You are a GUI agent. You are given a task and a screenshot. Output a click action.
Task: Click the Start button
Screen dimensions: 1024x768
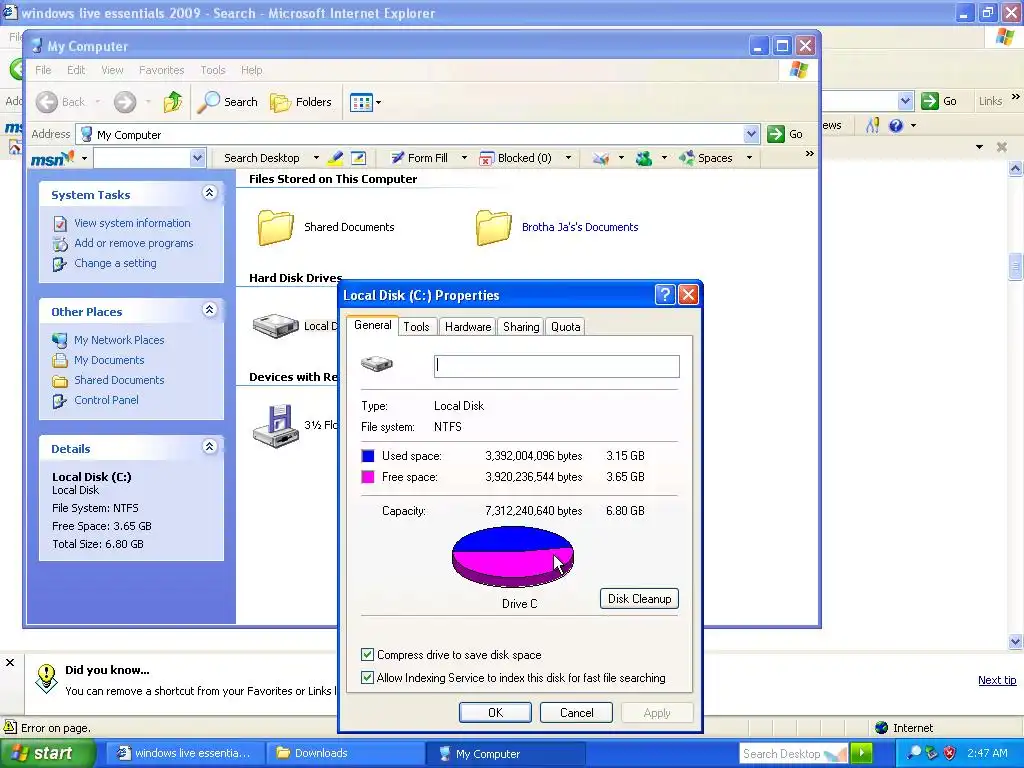pyautogui.click(x=48, y=754)
